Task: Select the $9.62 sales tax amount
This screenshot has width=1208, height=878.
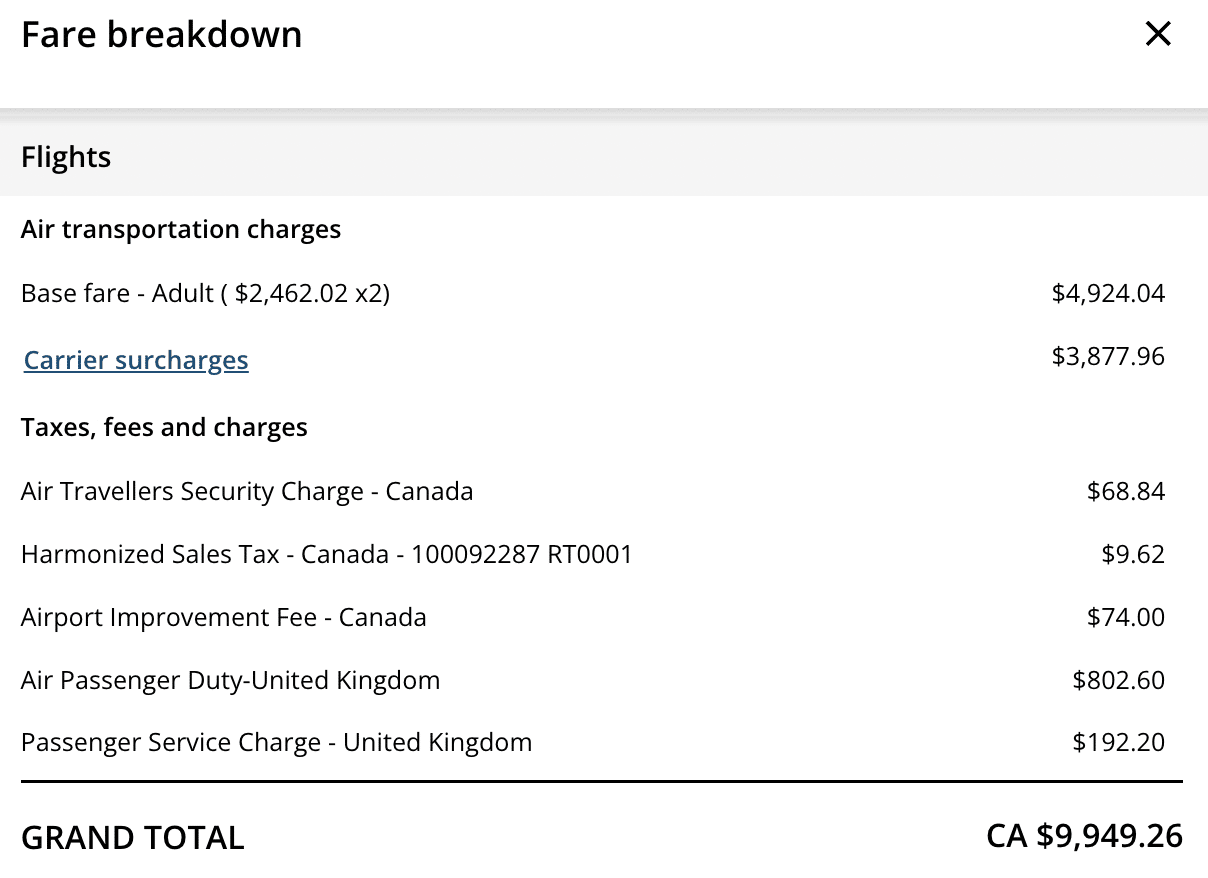Action: [x=1133, y=554]
